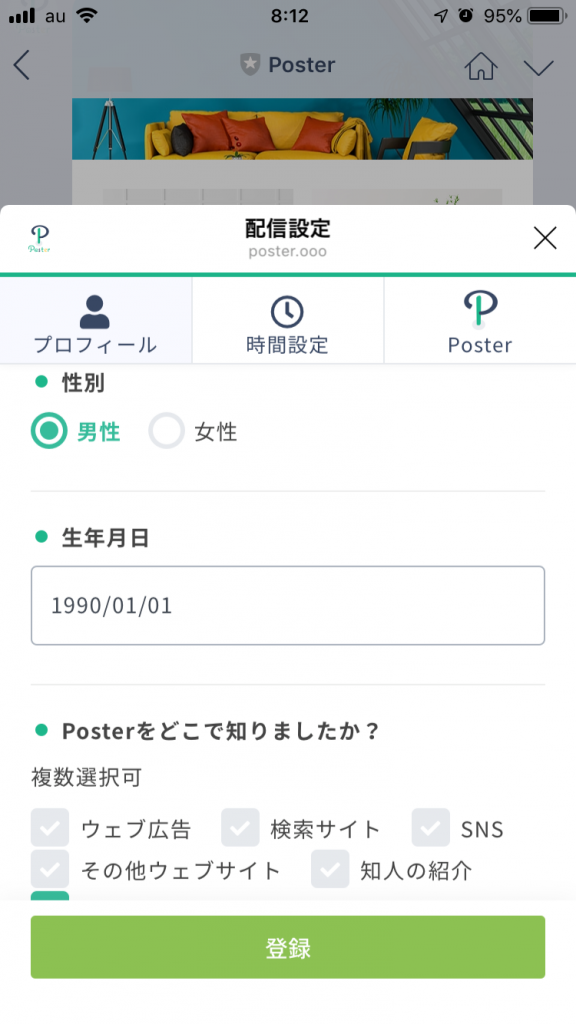Edit the 生年月日 date field 1990/01/01
The width and height of the screenshot is (576, 1024).
287,605
